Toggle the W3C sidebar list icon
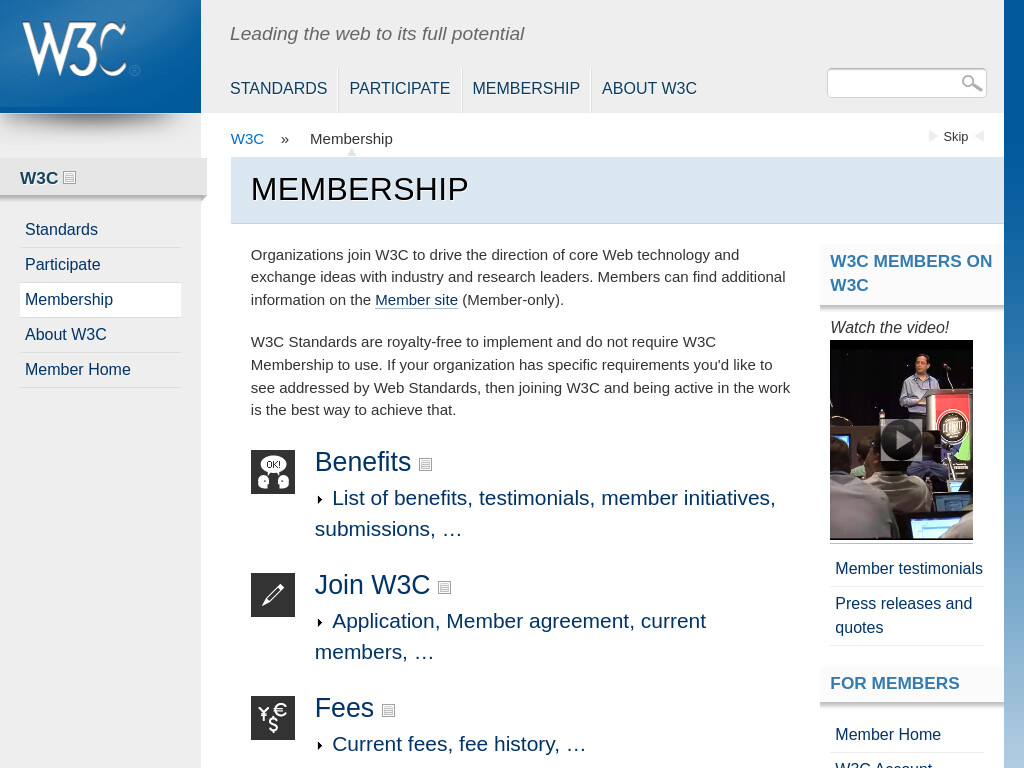 (69, 178)
